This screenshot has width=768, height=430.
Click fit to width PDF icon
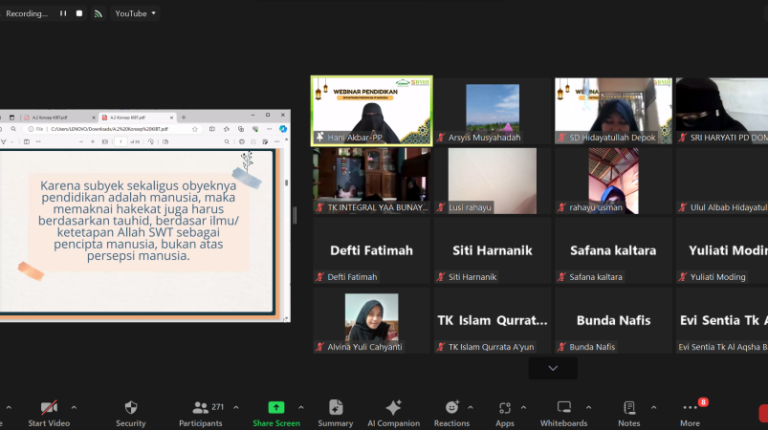point(105,142)
